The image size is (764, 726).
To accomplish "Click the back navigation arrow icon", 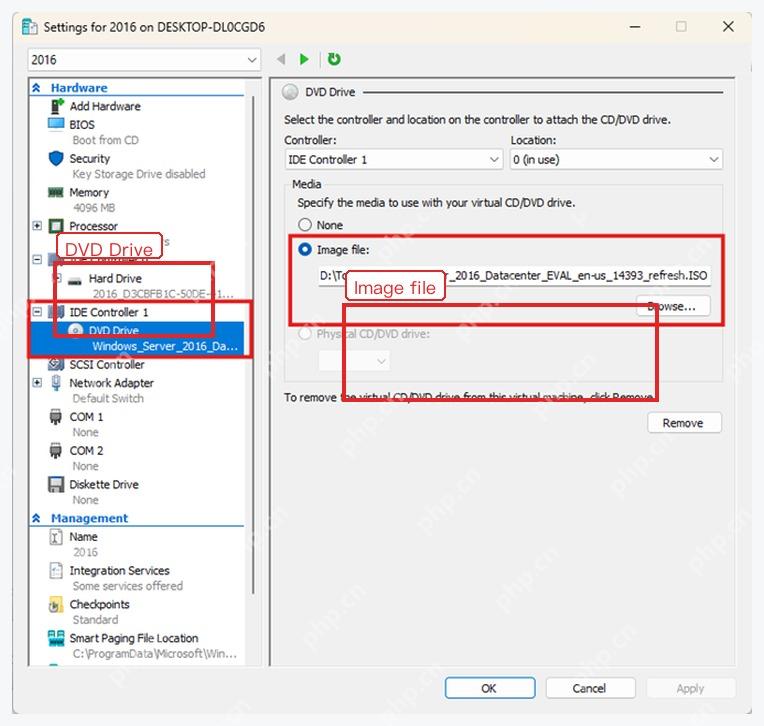I will pos(281,59).
